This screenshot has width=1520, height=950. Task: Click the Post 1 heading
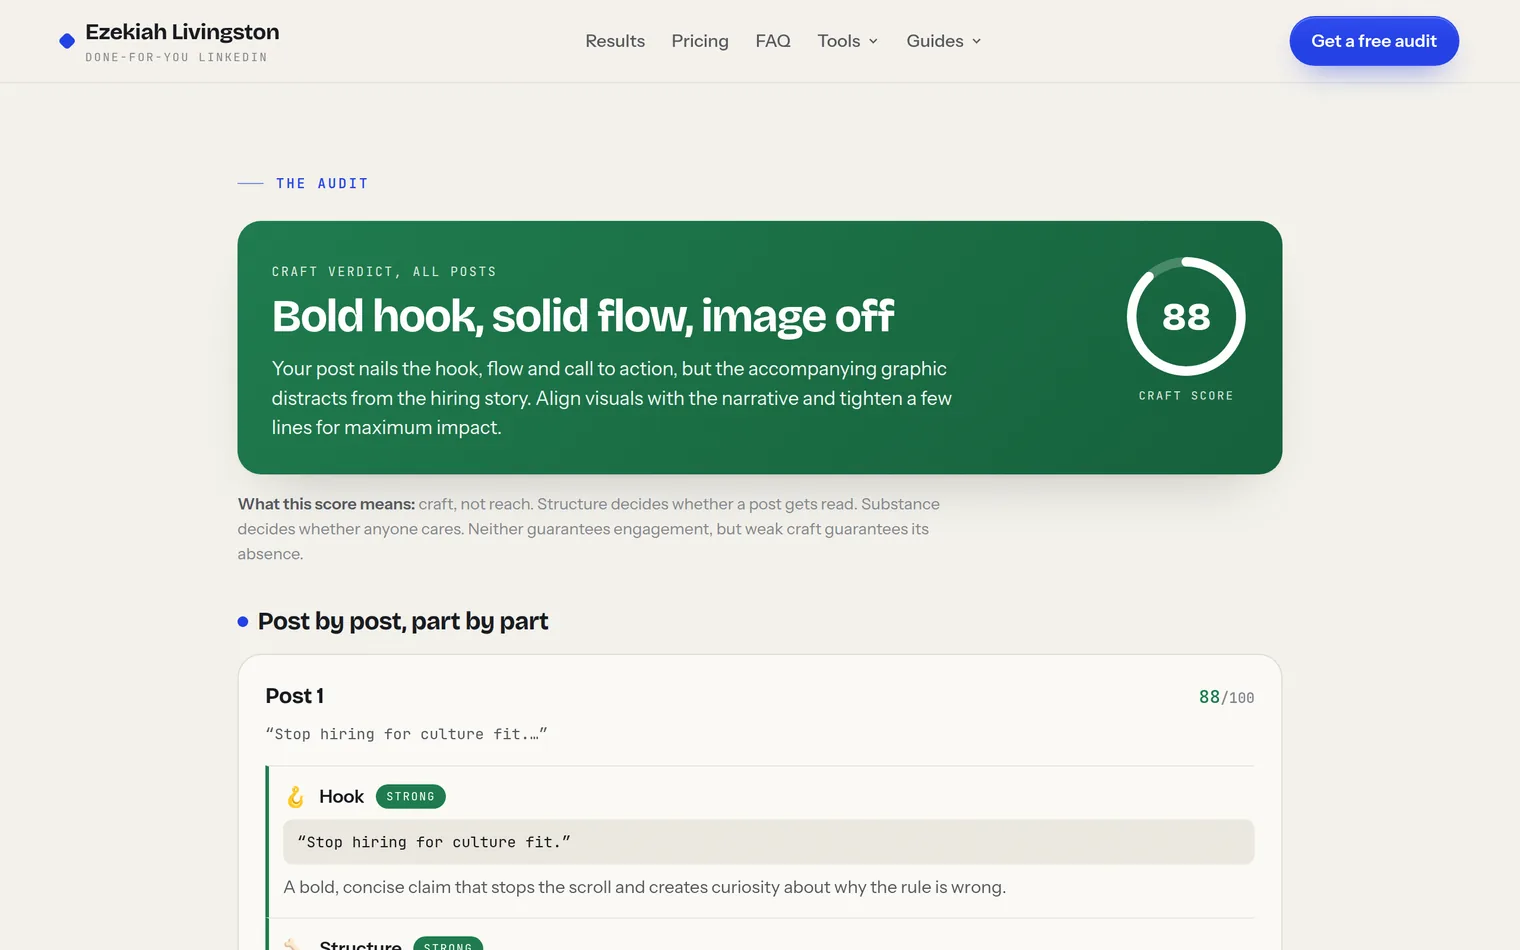click(x=295, y=696)
